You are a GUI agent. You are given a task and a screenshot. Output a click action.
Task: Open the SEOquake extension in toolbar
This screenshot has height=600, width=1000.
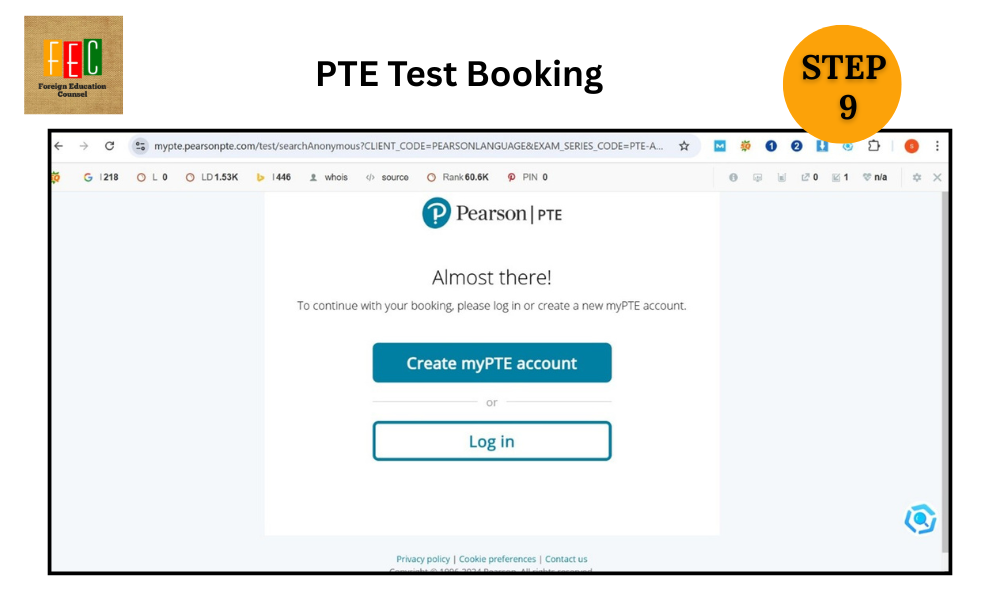[x=745, y=146]
